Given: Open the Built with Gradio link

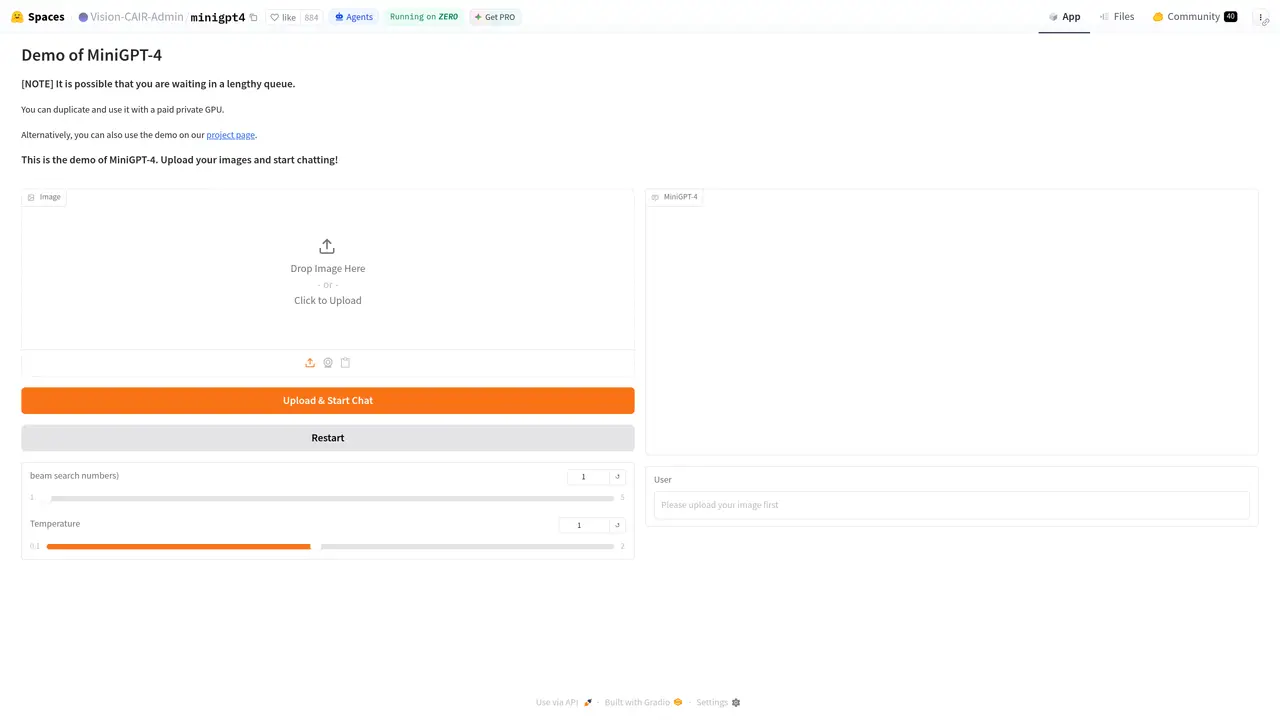Looking at the screenshot, I should click(643, 703).
